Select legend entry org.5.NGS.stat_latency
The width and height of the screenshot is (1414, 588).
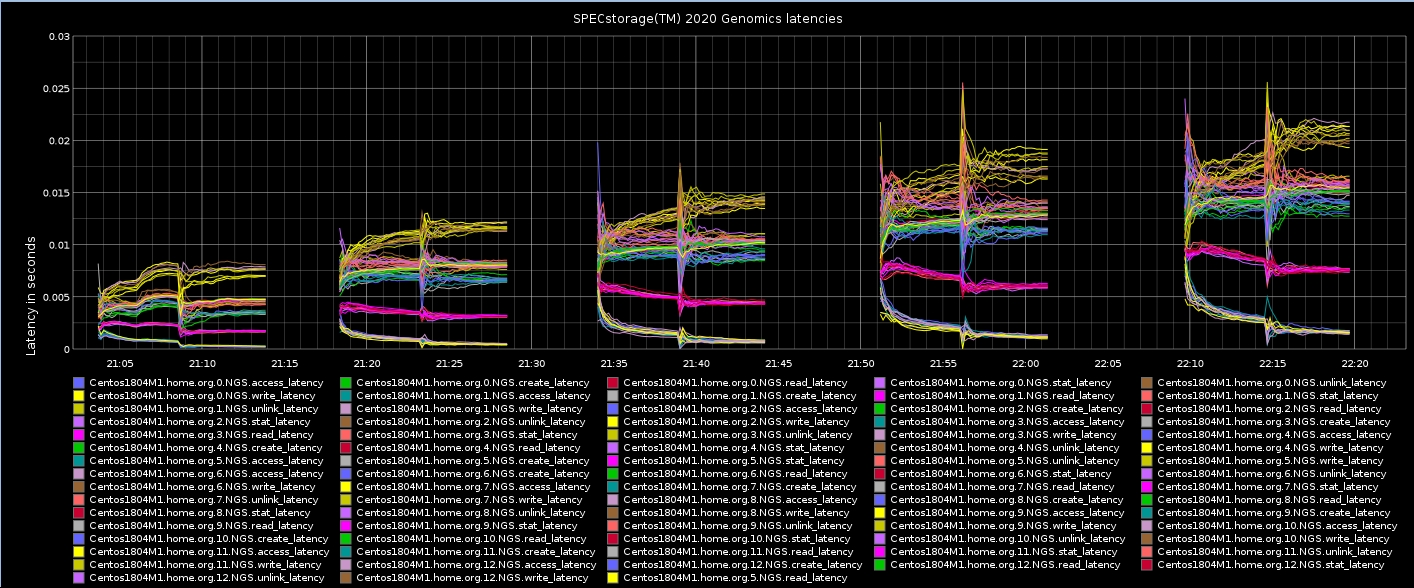point(727,461)
